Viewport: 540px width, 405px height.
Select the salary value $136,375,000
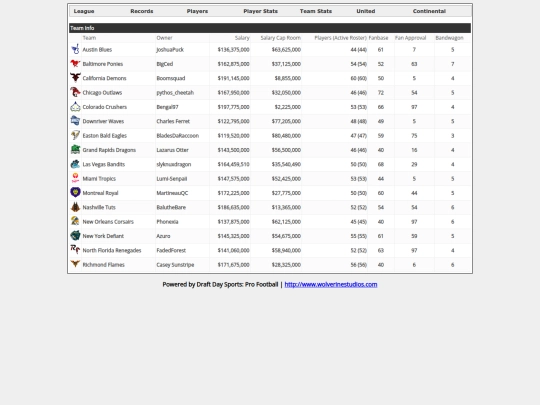pyautogui.click(x=233, y=50)
